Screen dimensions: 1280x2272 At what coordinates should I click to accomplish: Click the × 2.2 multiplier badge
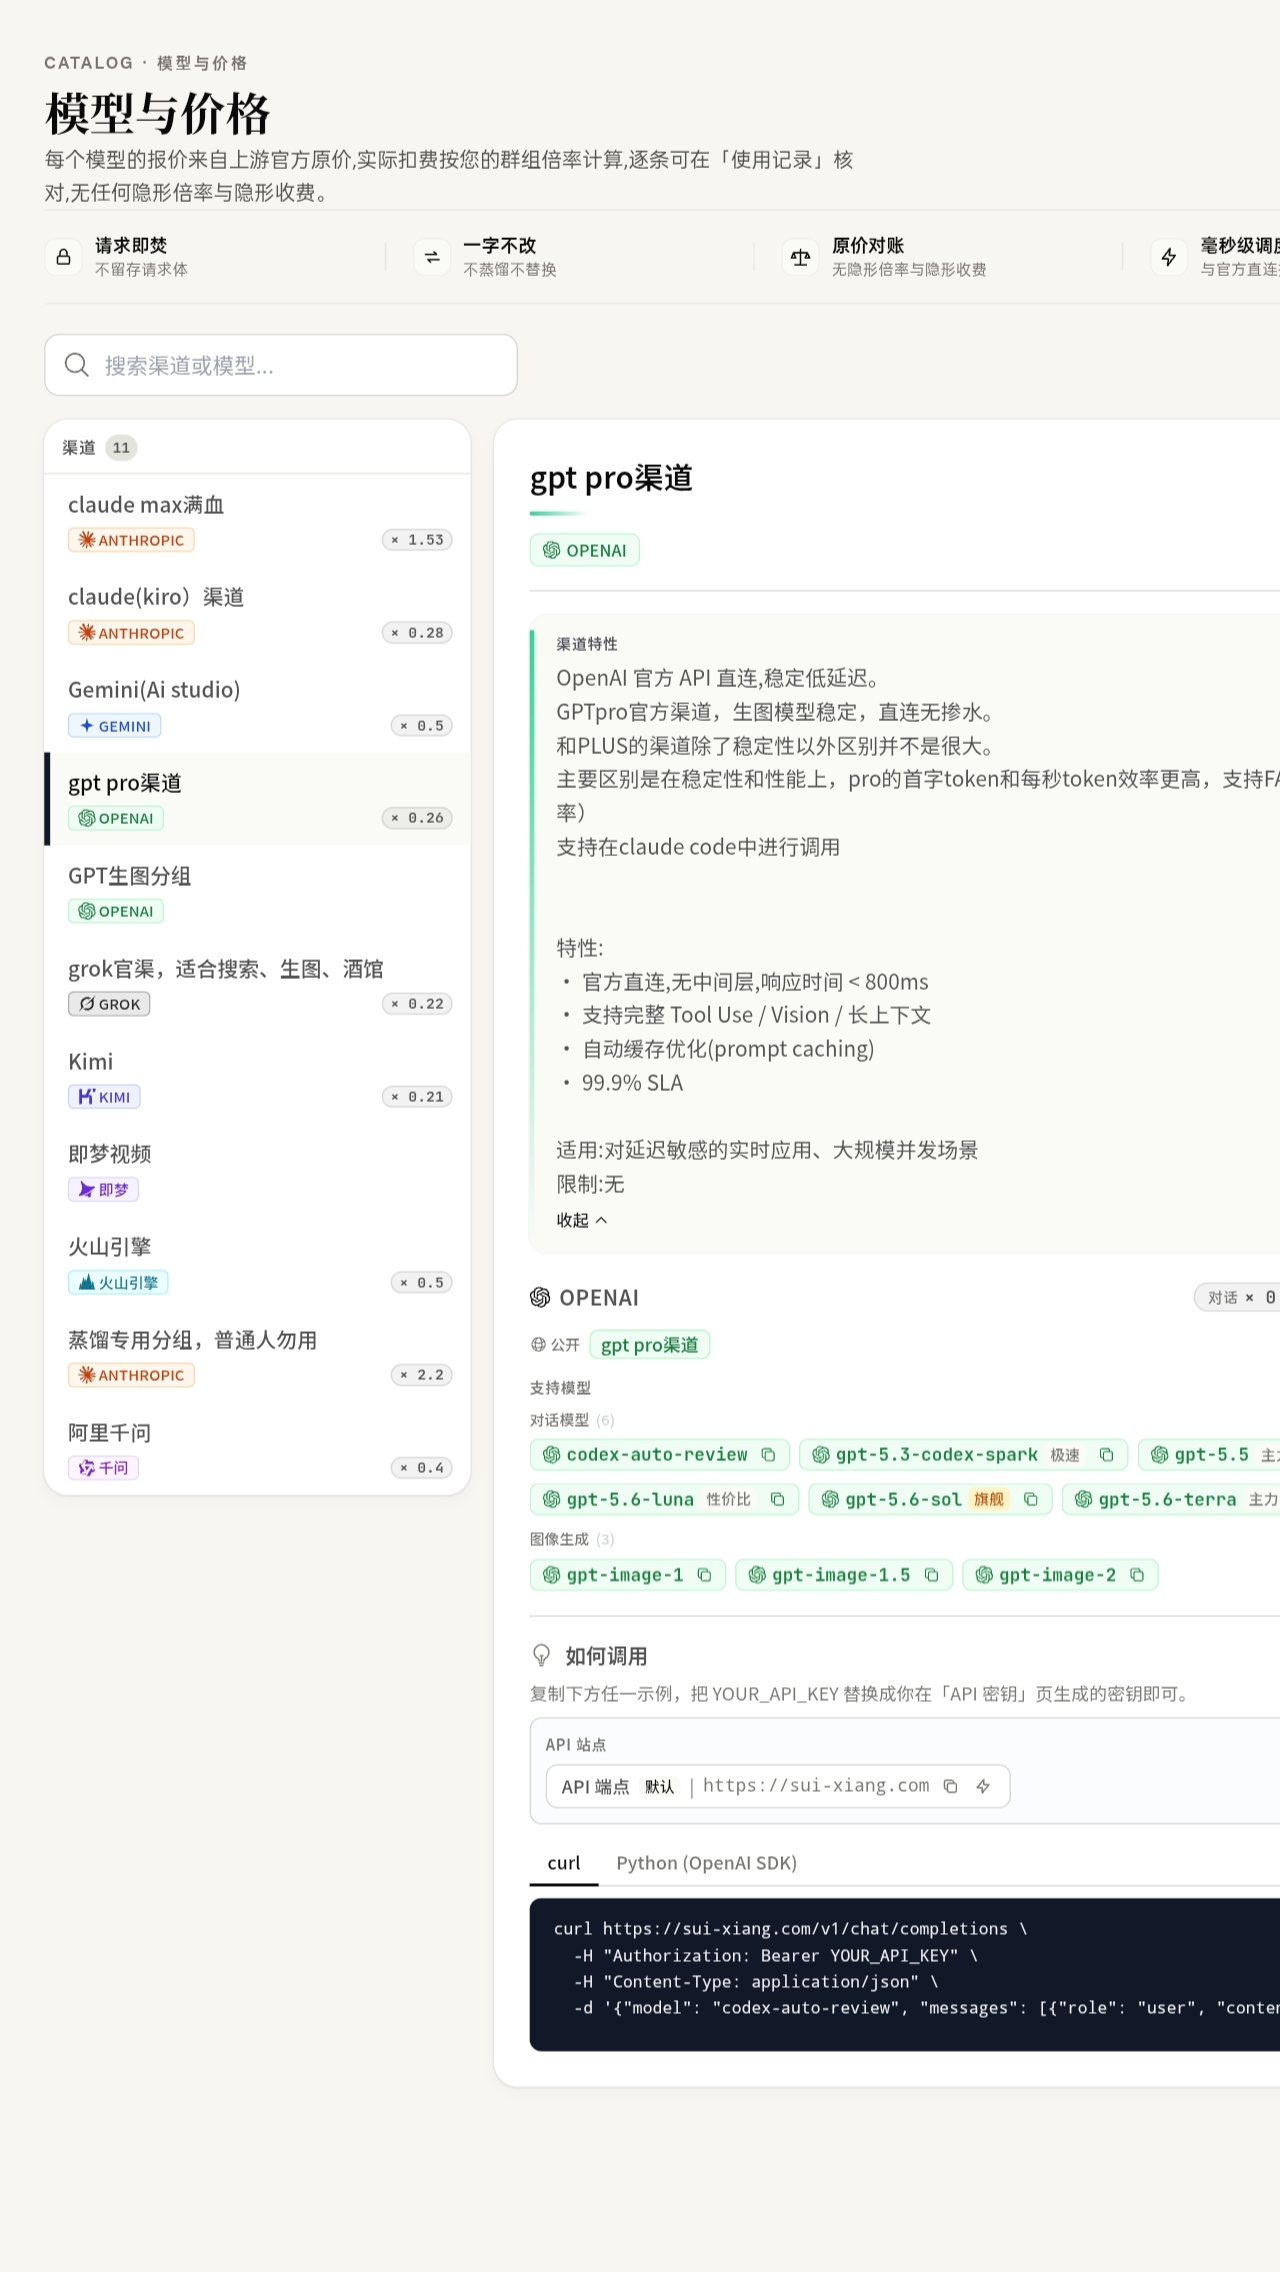click(422, 1375)
